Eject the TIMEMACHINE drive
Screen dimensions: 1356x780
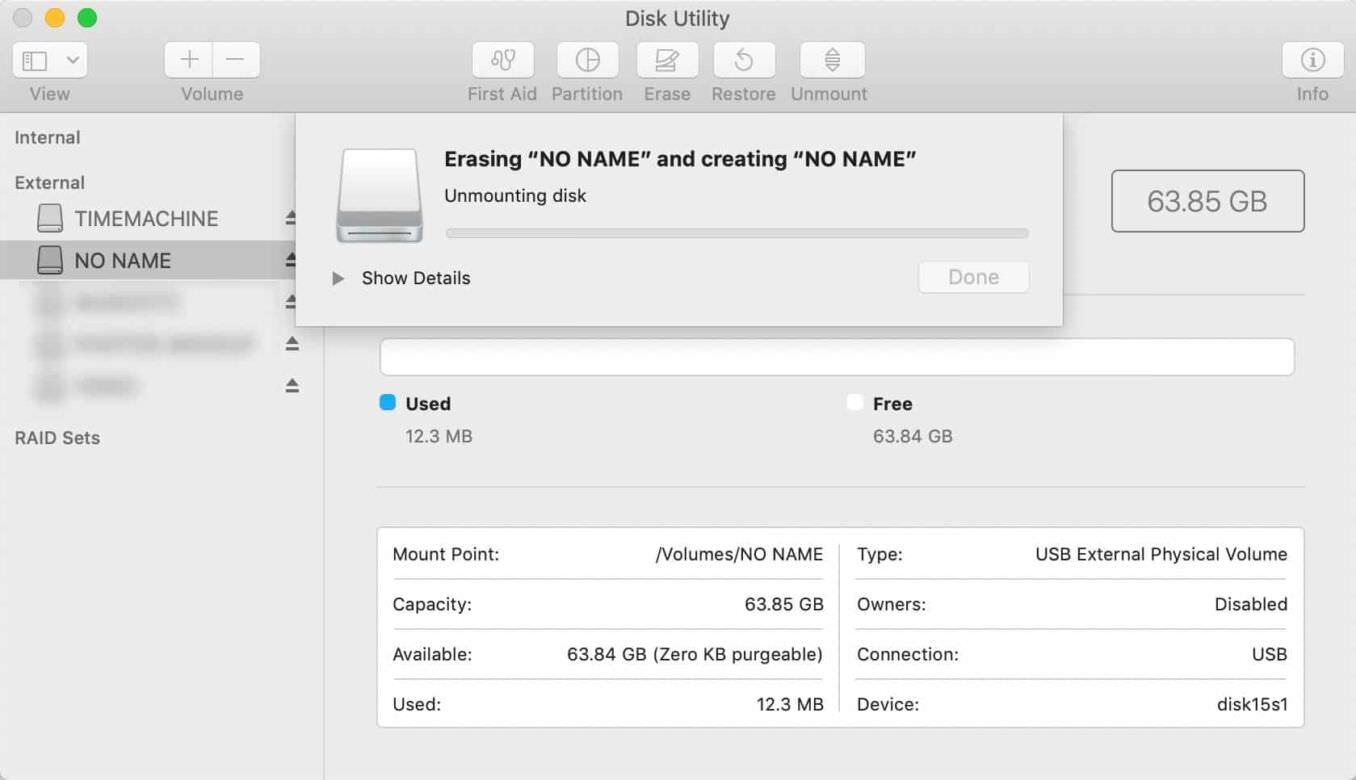[291, 218]
